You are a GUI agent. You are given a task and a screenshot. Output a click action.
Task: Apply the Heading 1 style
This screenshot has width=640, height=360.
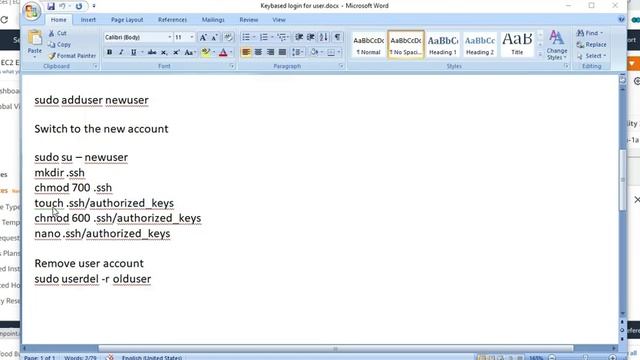pos(442,44)
